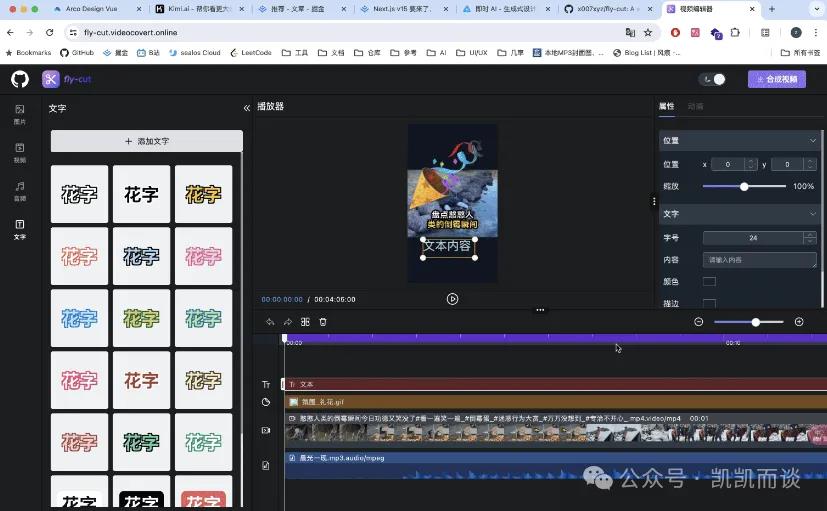Switch to the Next.js v15 browser tab

point(405,9)
